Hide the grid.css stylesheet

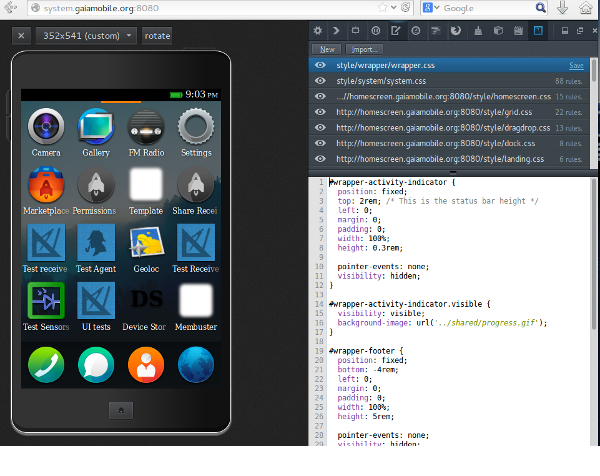click(320, 112)
